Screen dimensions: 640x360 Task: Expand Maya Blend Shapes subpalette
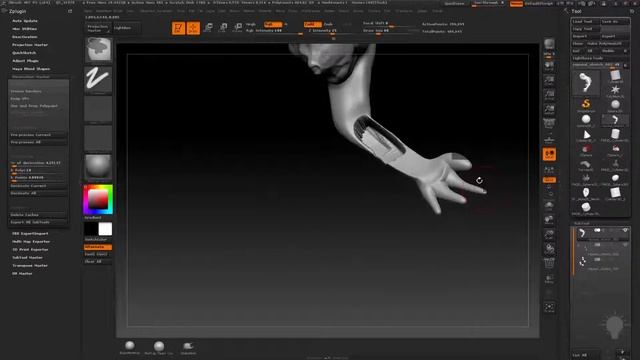coord(31,69)
